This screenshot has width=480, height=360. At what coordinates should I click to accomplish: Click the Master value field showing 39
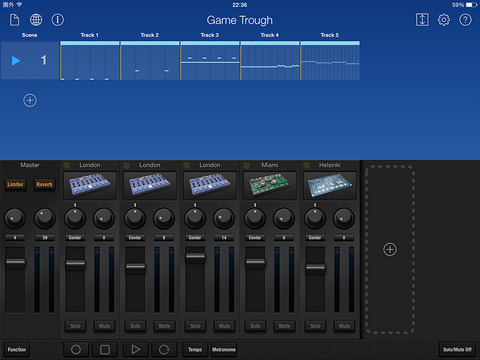(x=44, y=238)
